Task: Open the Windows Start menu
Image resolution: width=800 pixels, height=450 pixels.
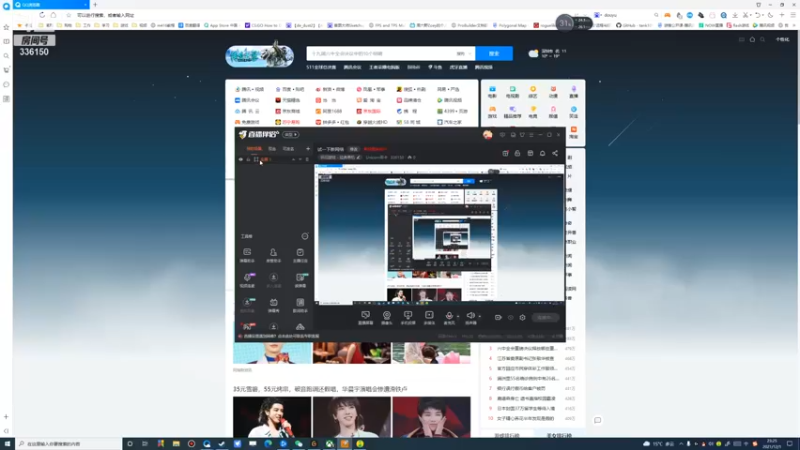Action: (7, 444)
